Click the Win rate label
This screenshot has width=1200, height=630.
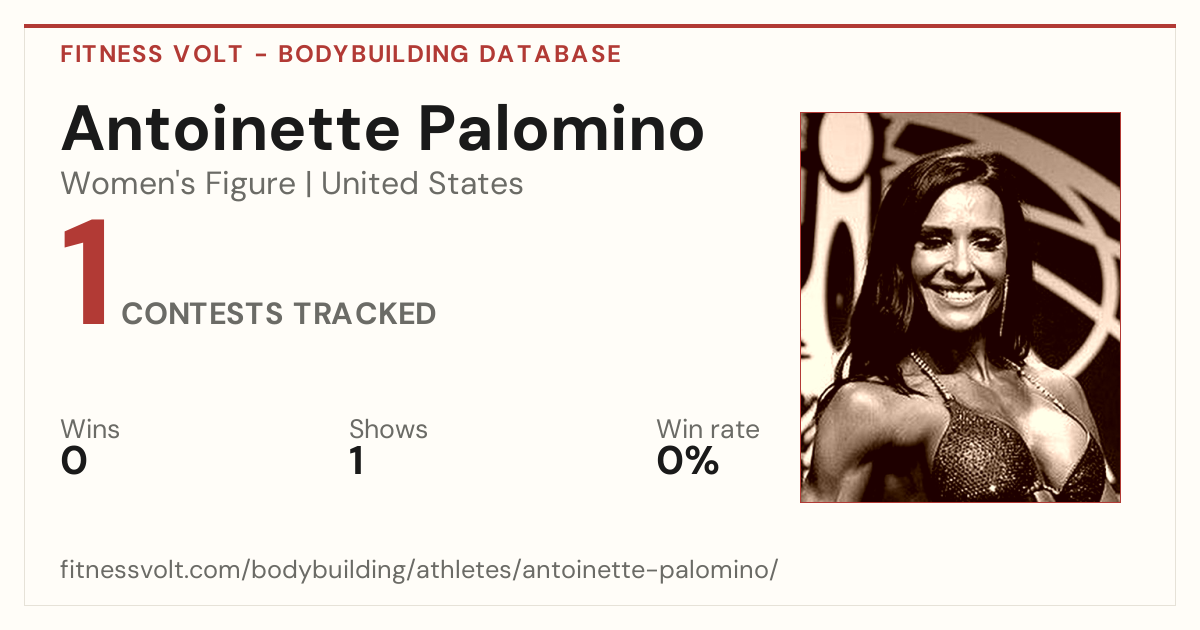(x=708, y=430)
